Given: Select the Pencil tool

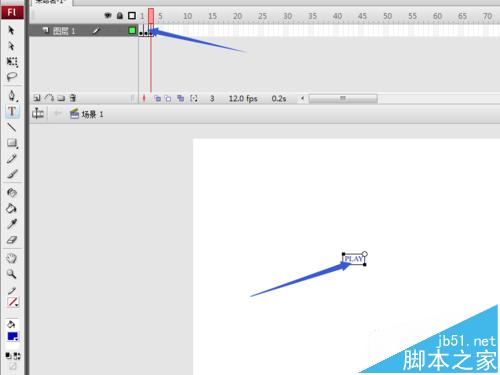Looking at the screenshot, I should point(12,159).
